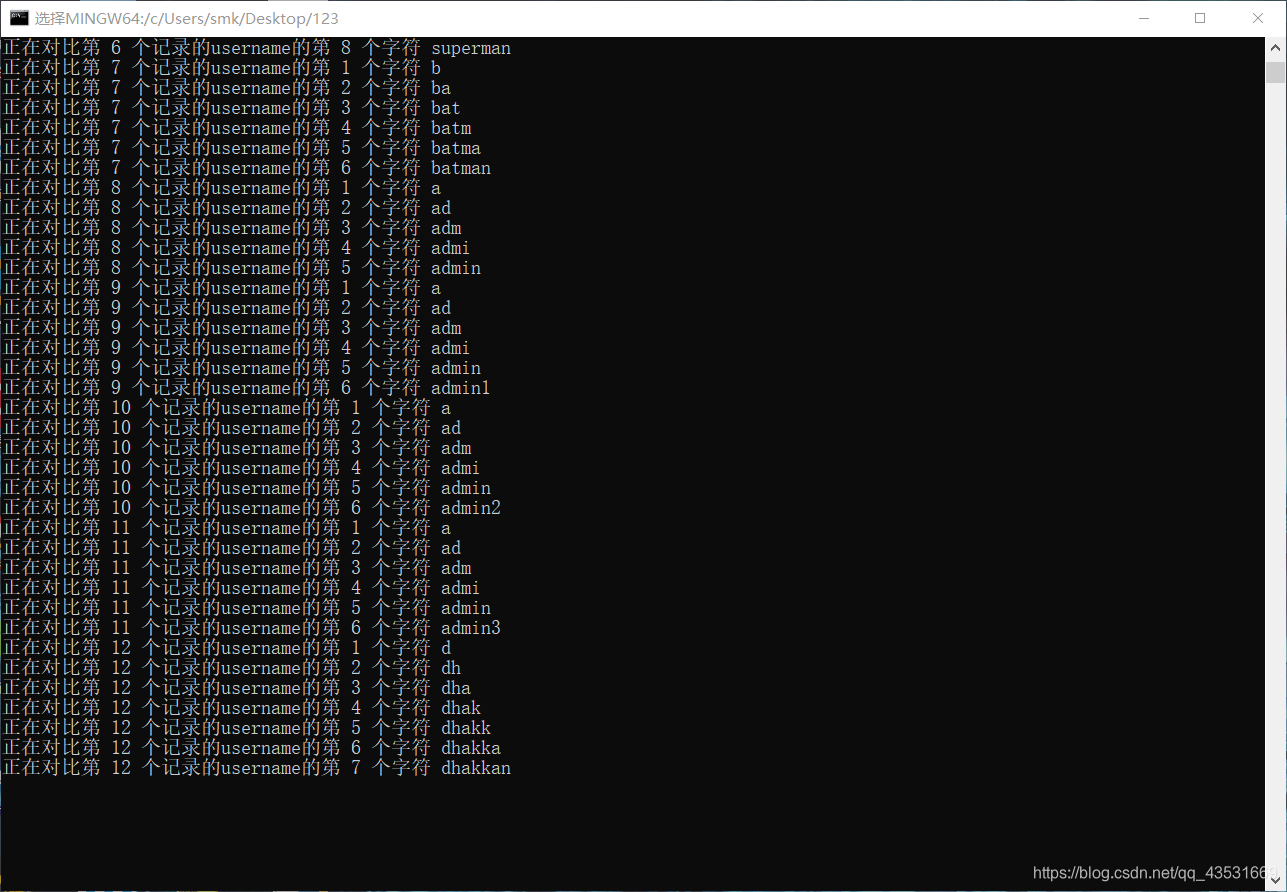1287x892 pixels.
Task: Click the line ending with 'admin3'
Action: [x=251, y=628]
